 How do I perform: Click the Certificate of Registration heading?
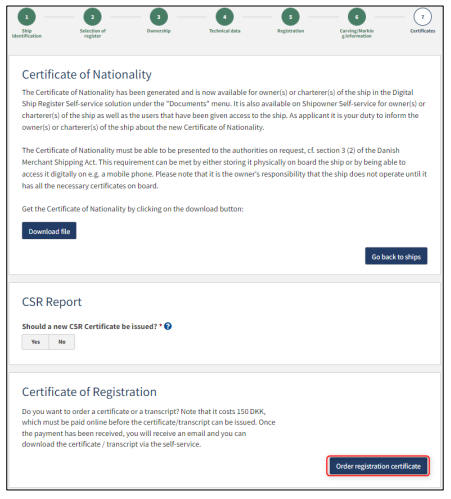point(89,392)
